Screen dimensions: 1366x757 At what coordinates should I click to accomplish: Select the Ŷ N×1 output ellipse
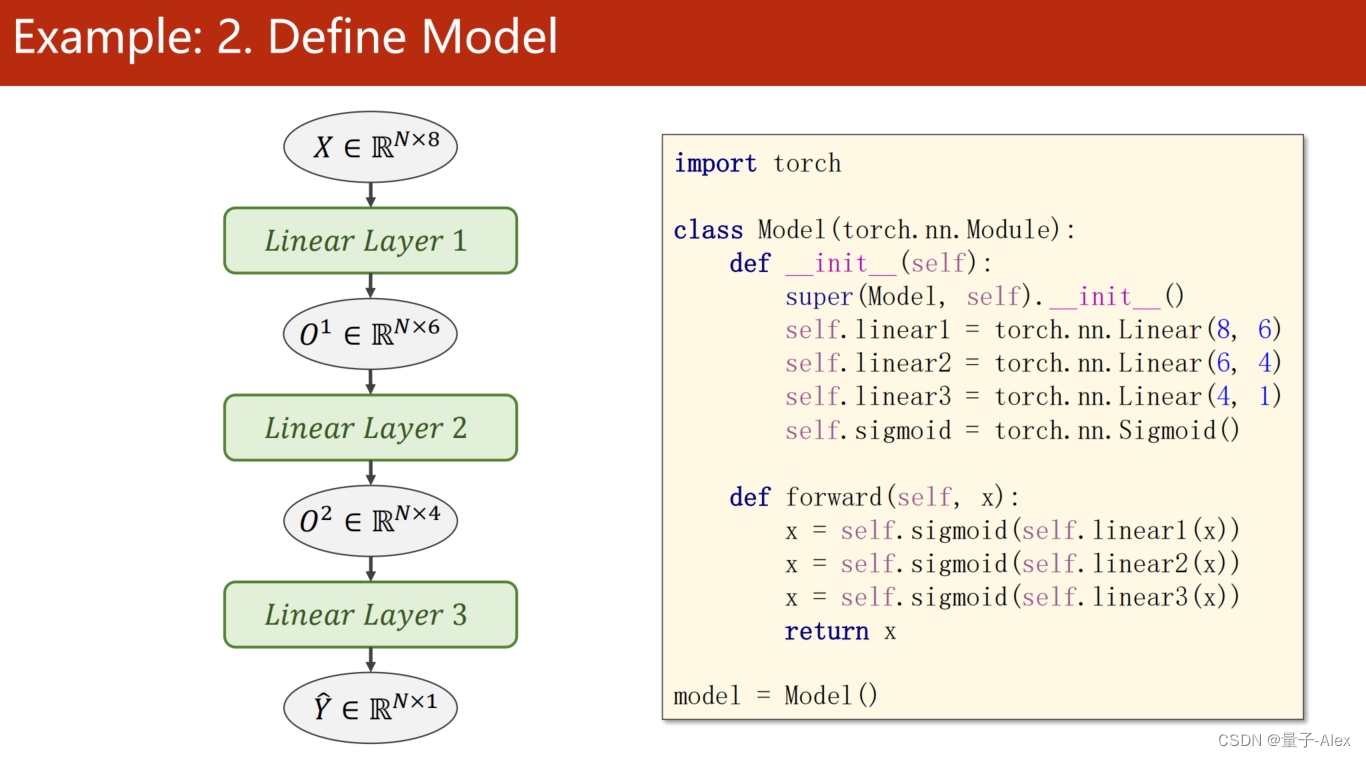[371, 708]
